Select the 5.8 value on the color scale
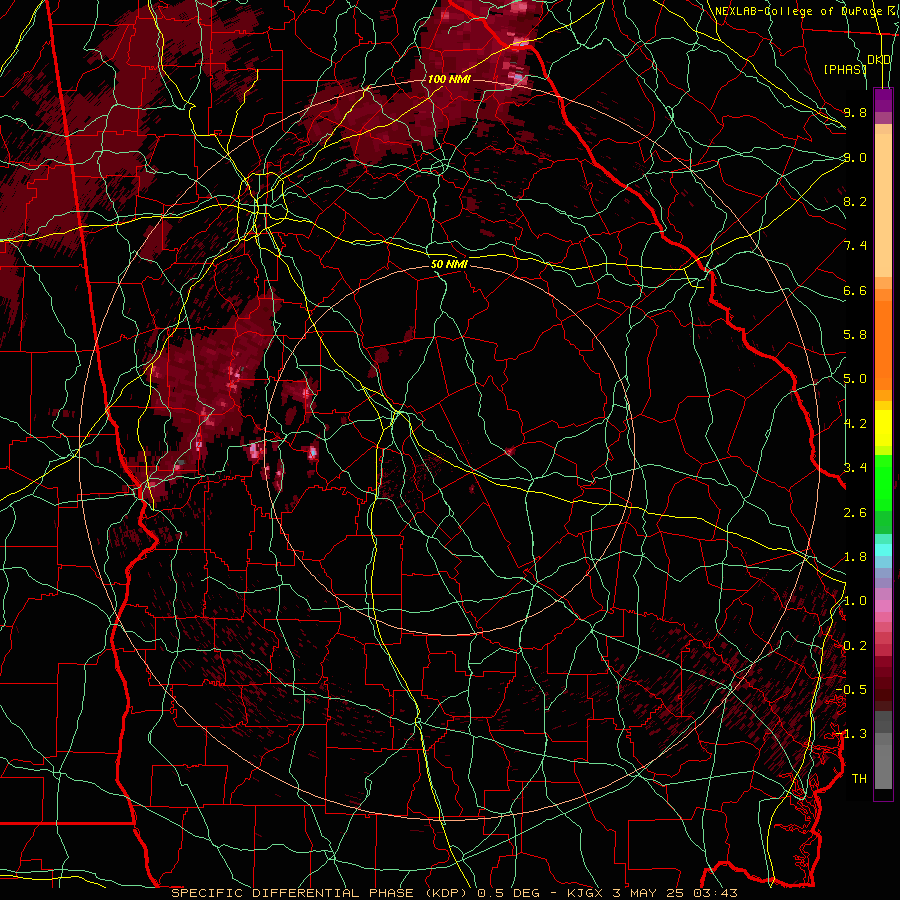The height and width of the screenshot is (900, 900). coord(855,335)
